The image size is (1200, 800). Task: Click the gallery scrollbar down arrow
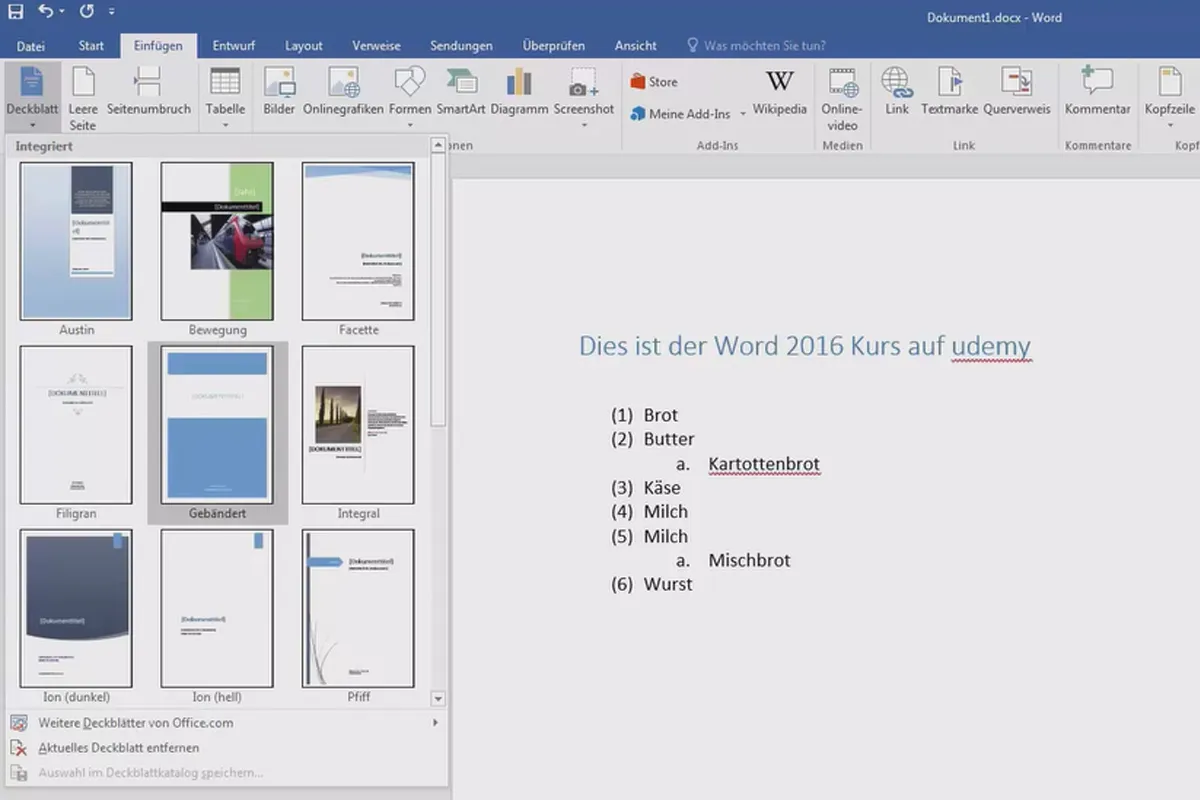point(438,698)
